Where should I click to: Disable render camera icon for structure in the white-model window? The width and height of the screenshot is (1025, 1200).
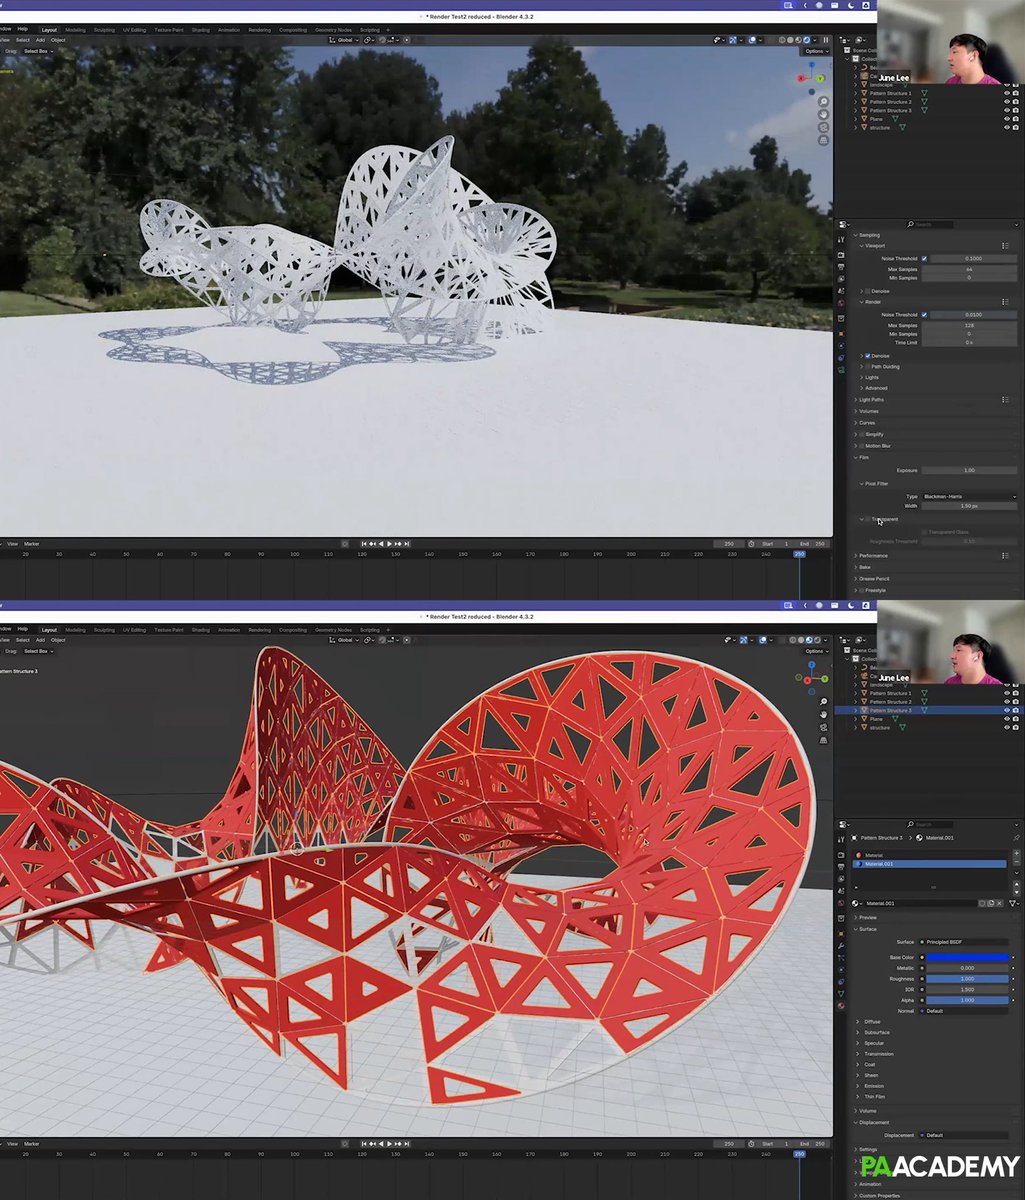tap(1016, 127)
